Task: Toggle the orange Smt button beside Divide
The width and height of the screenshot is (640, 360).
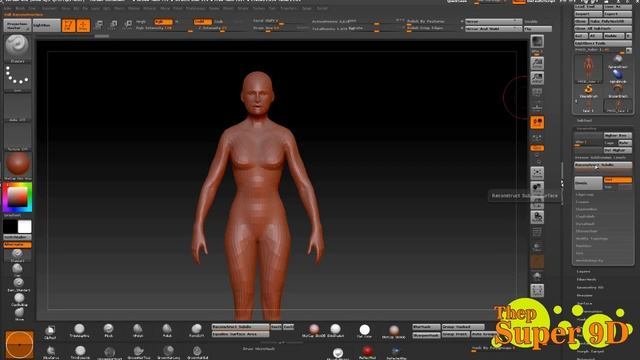Action: coord(618,180)
